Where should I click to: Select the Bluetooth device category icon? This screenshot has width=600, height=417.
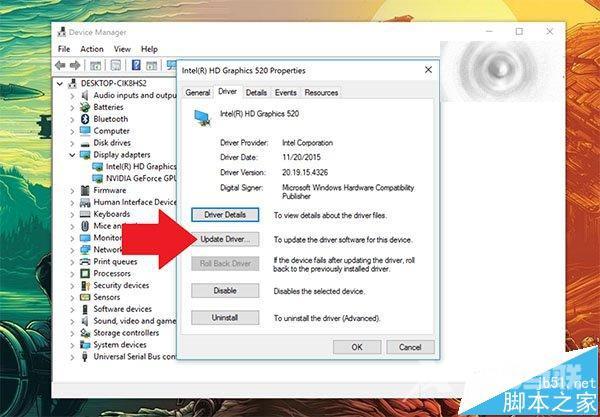coord(85,119)
